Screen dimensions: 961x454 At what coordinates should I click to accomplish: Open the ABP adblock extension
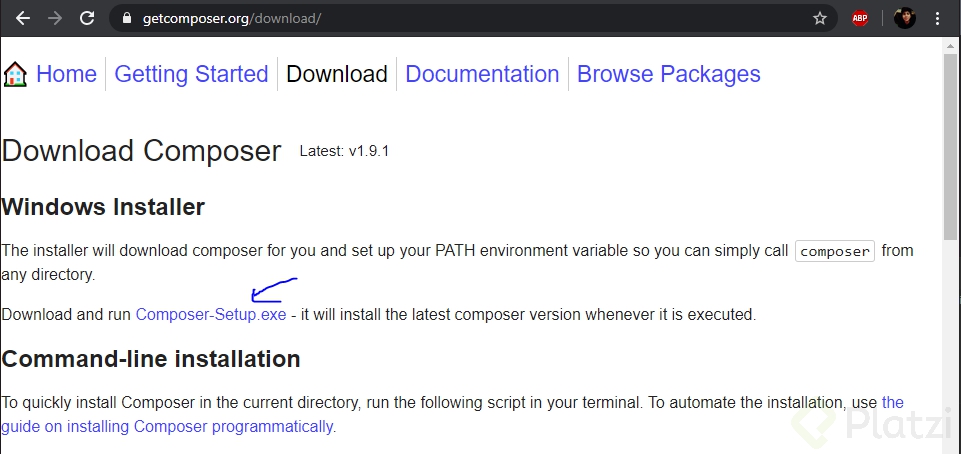[860, 18]
